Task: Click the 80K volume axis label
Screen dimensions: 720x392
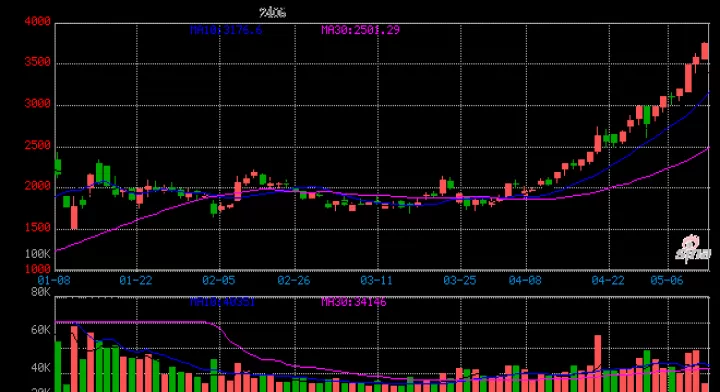Action: point(40,292)
